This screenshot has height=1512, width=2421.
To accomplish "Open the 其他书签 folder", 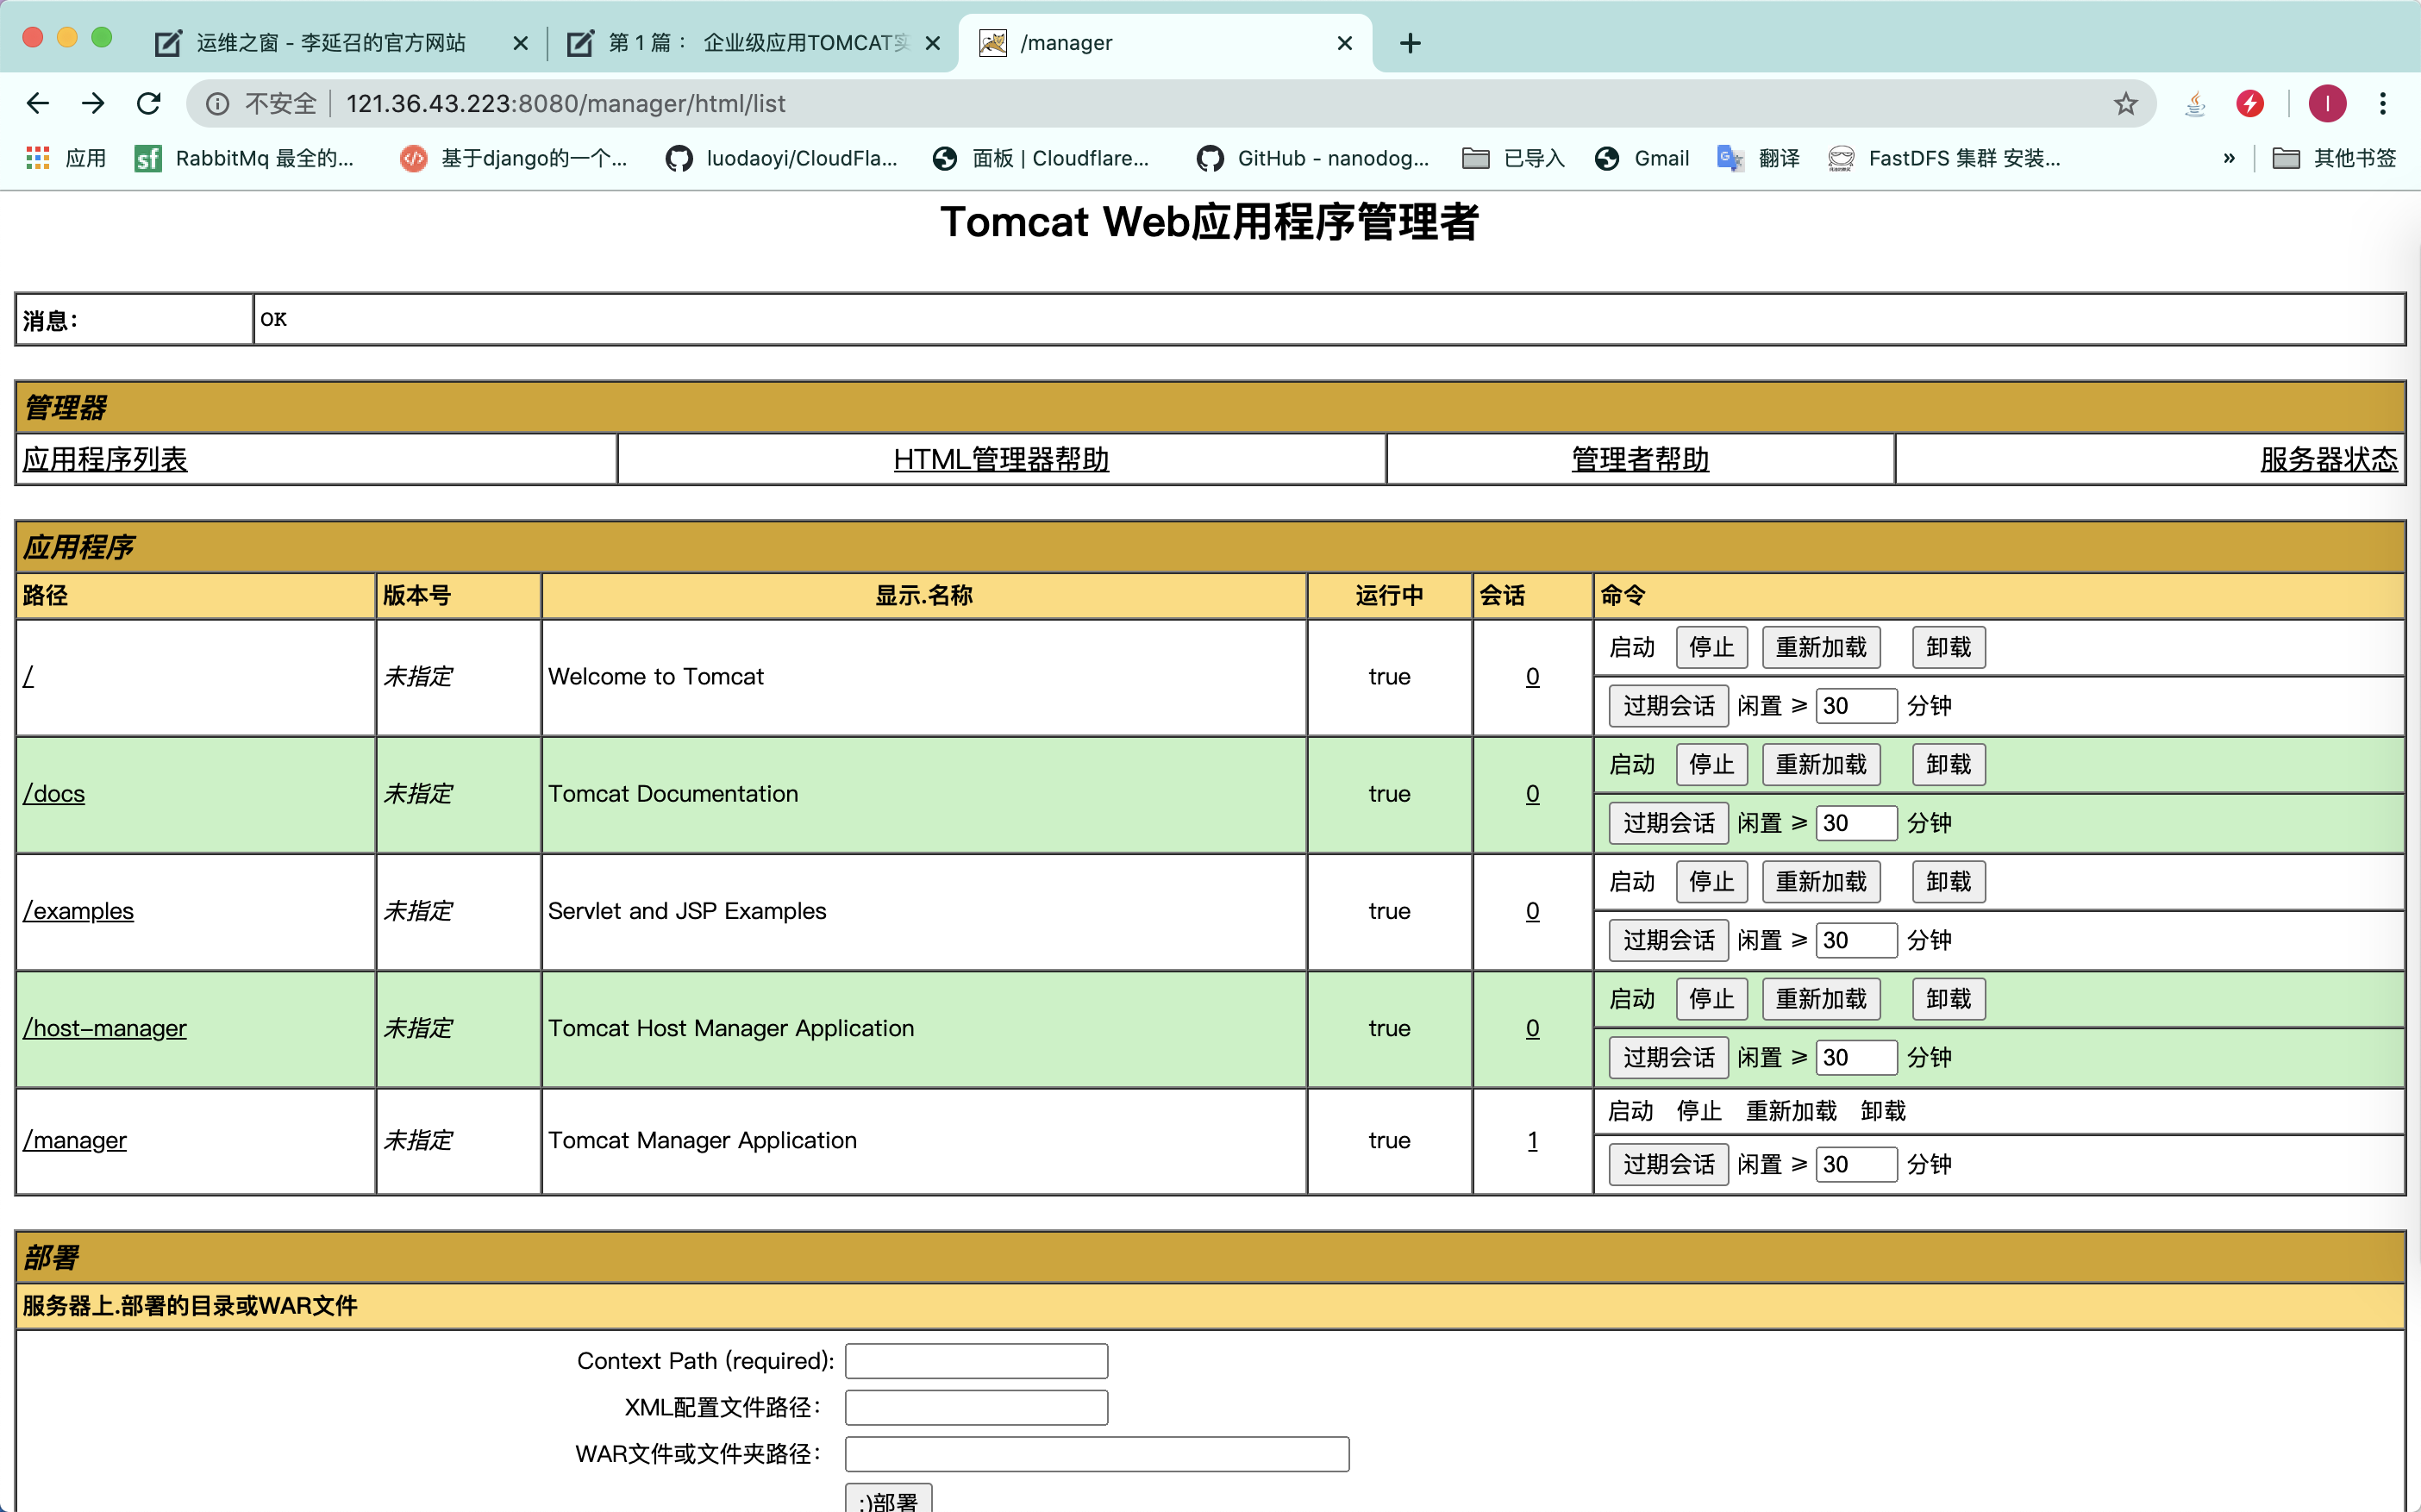I will [x=2334, y=158].
